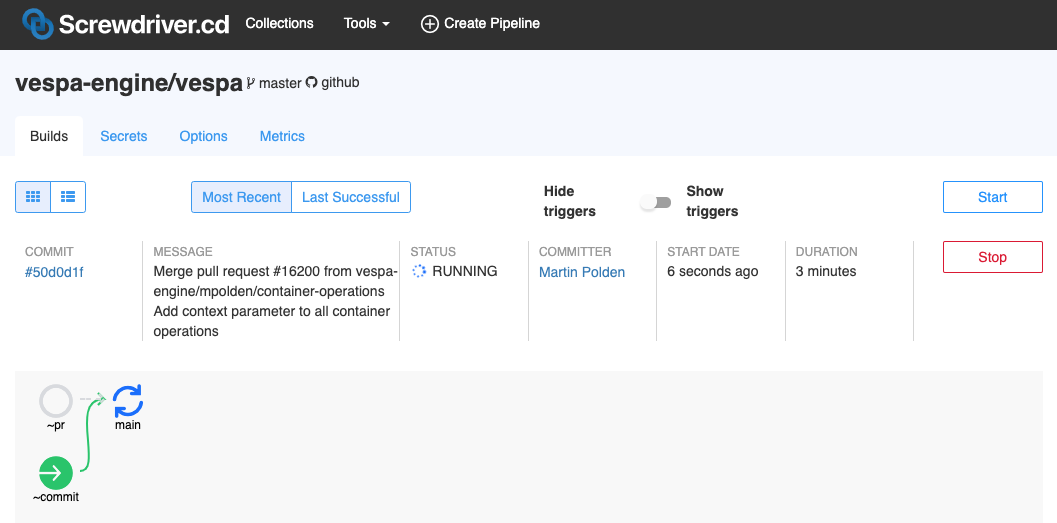This screenshot has width=1057, height=523.
Task: Click the MESSAGE column header
Action: tap(183, 251)
